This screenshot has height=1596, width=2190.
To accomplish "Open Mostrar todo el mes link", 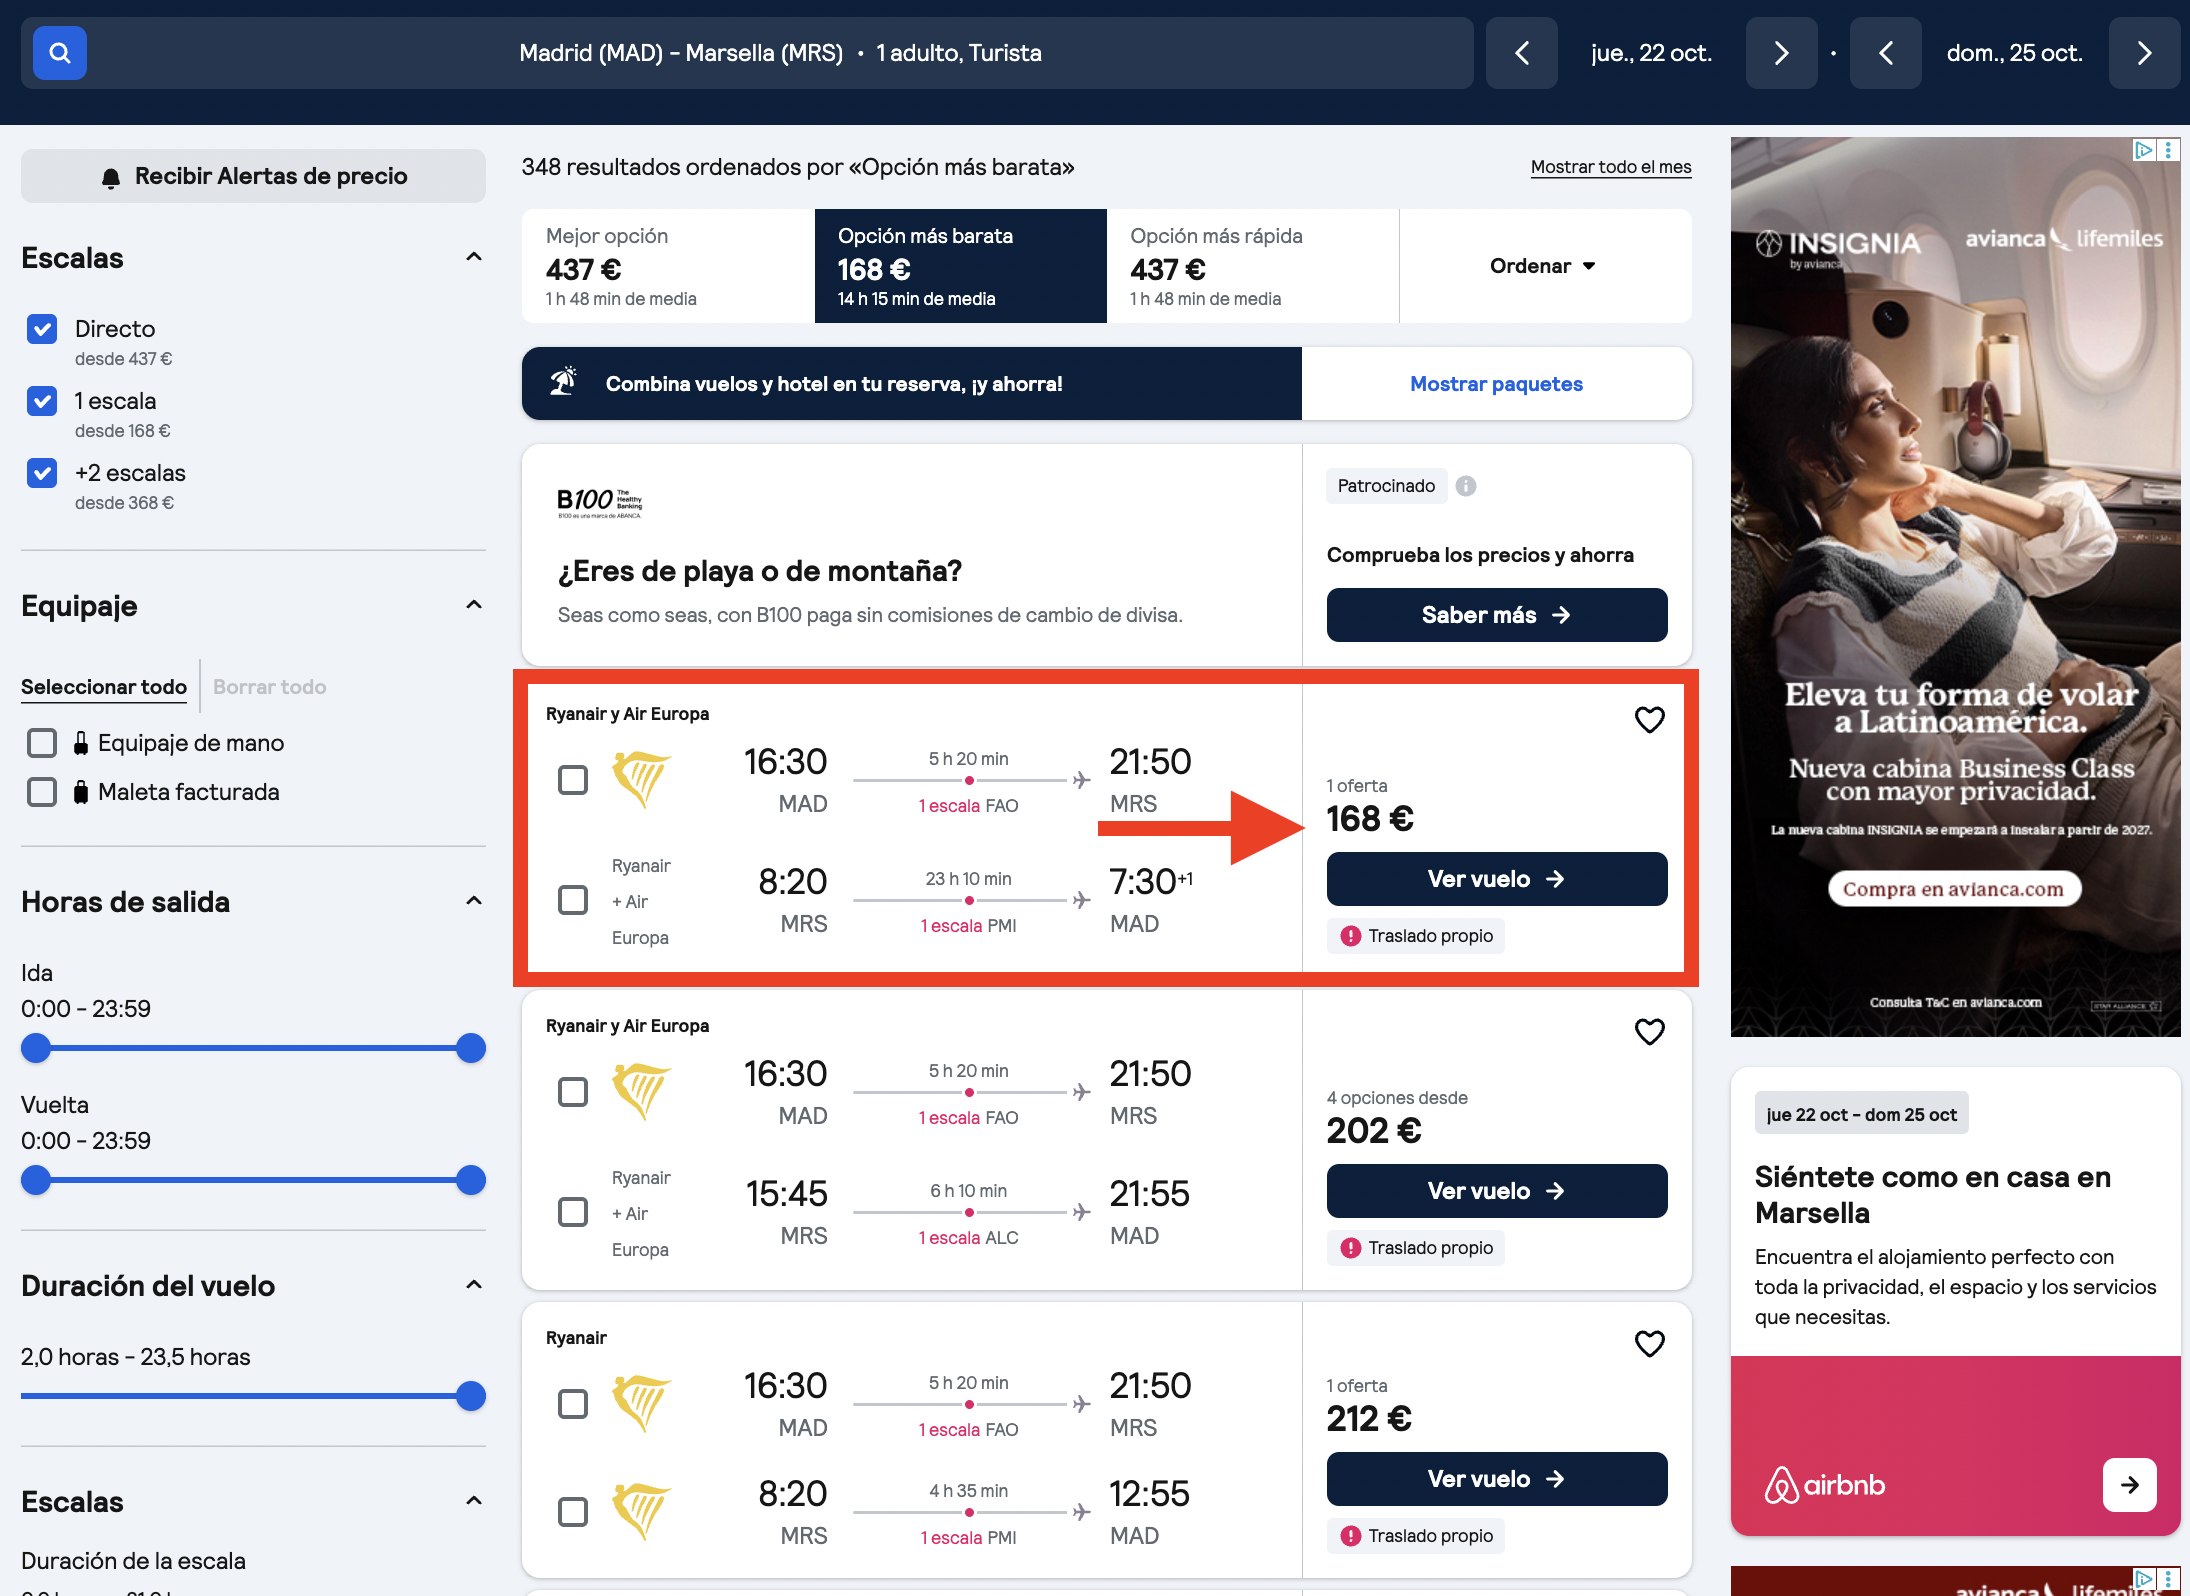I will 1611,167.
